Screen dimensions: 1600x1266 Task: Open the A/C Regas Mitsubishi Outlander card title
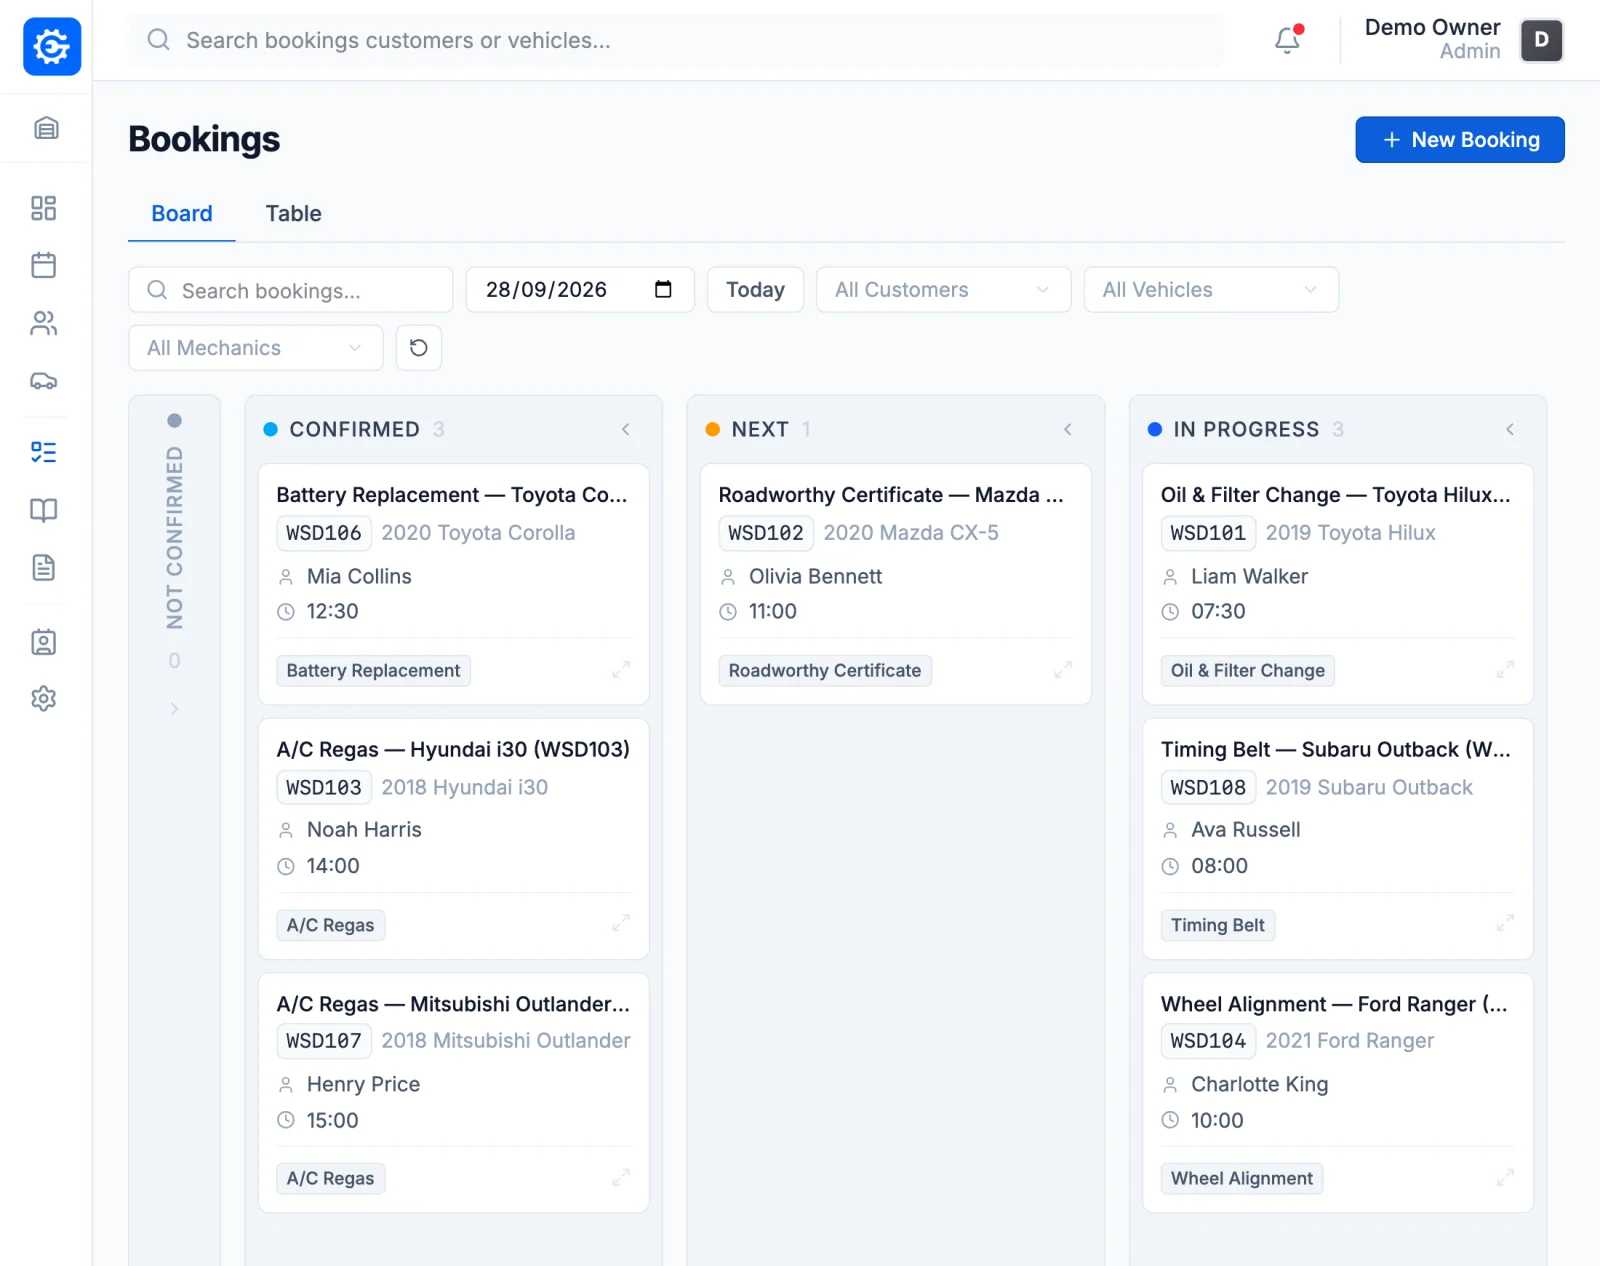pyautogui.click(x=453, y=1004)
